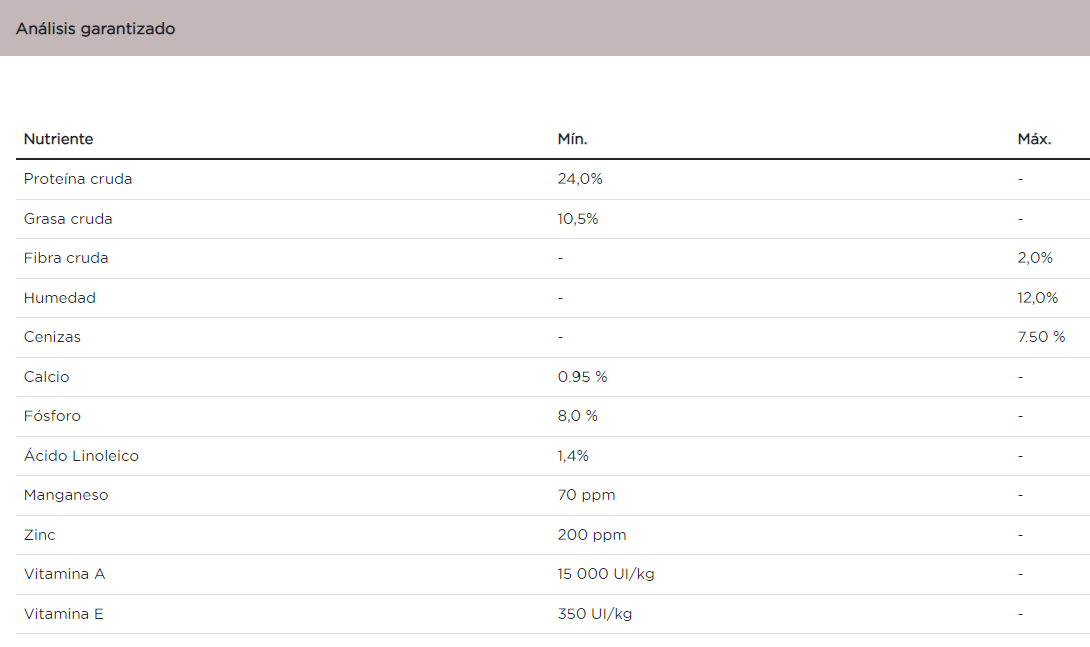1090x647 pixels.
Task: Click the 12,0% moisture maximum value
Action: coord(1037,298)
